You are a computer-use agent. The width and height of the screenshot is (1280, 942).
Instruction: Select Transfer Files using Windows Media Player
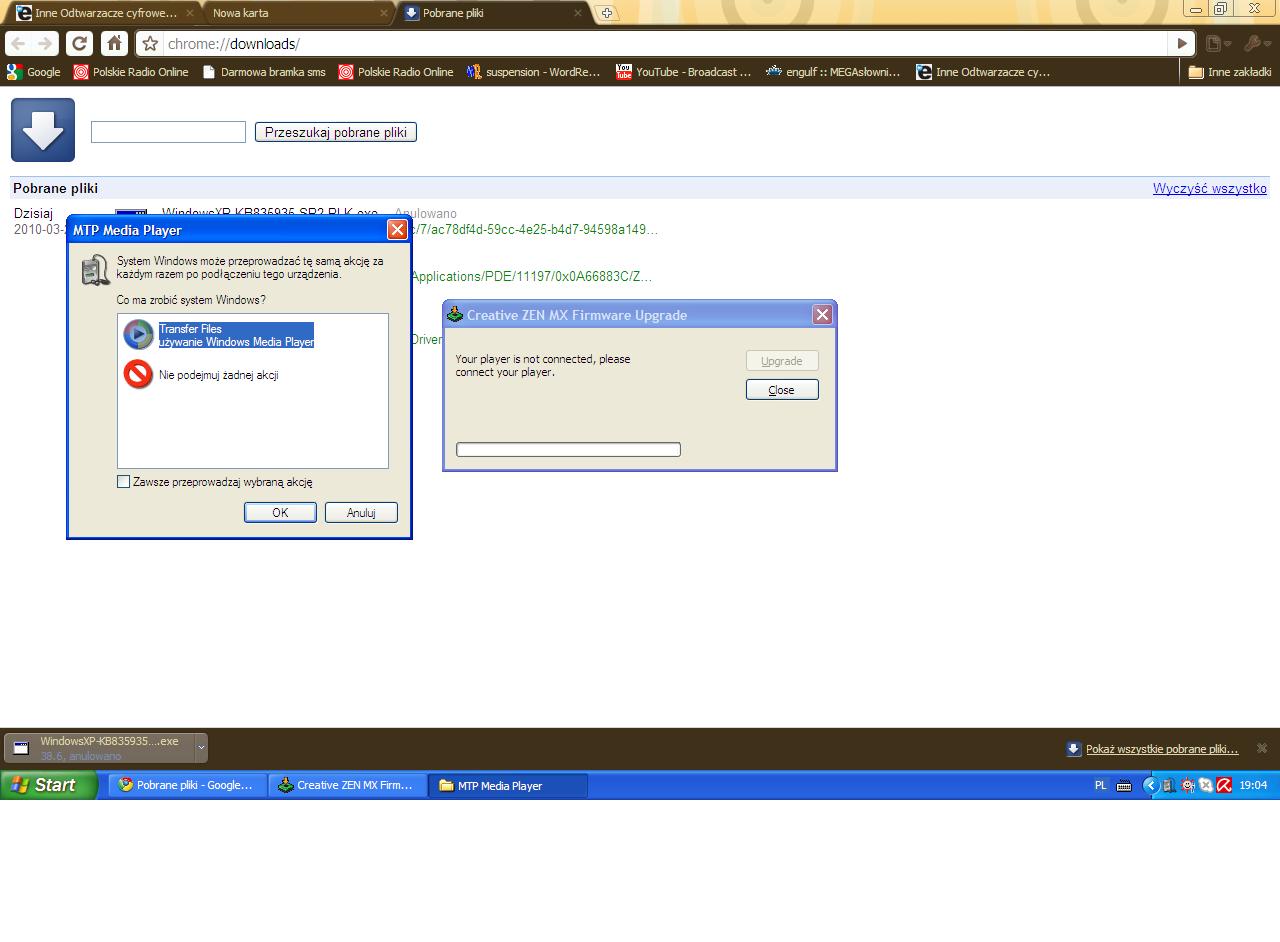click(x=236, y=335)
